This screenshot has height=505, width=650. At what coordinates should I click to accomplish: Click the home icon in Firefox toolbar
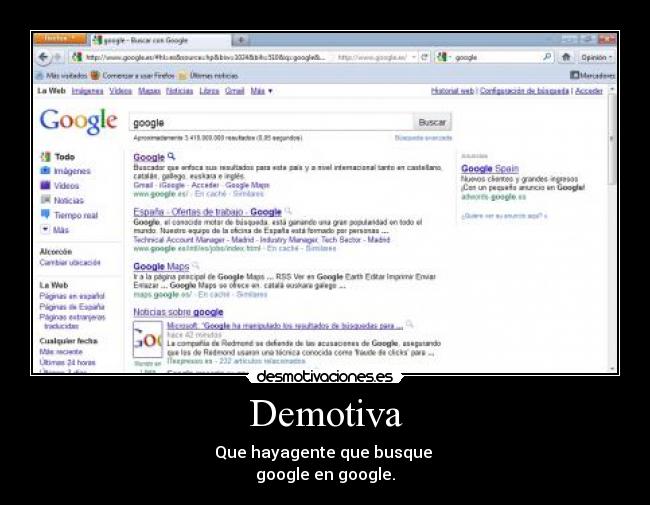pos(566,57)
